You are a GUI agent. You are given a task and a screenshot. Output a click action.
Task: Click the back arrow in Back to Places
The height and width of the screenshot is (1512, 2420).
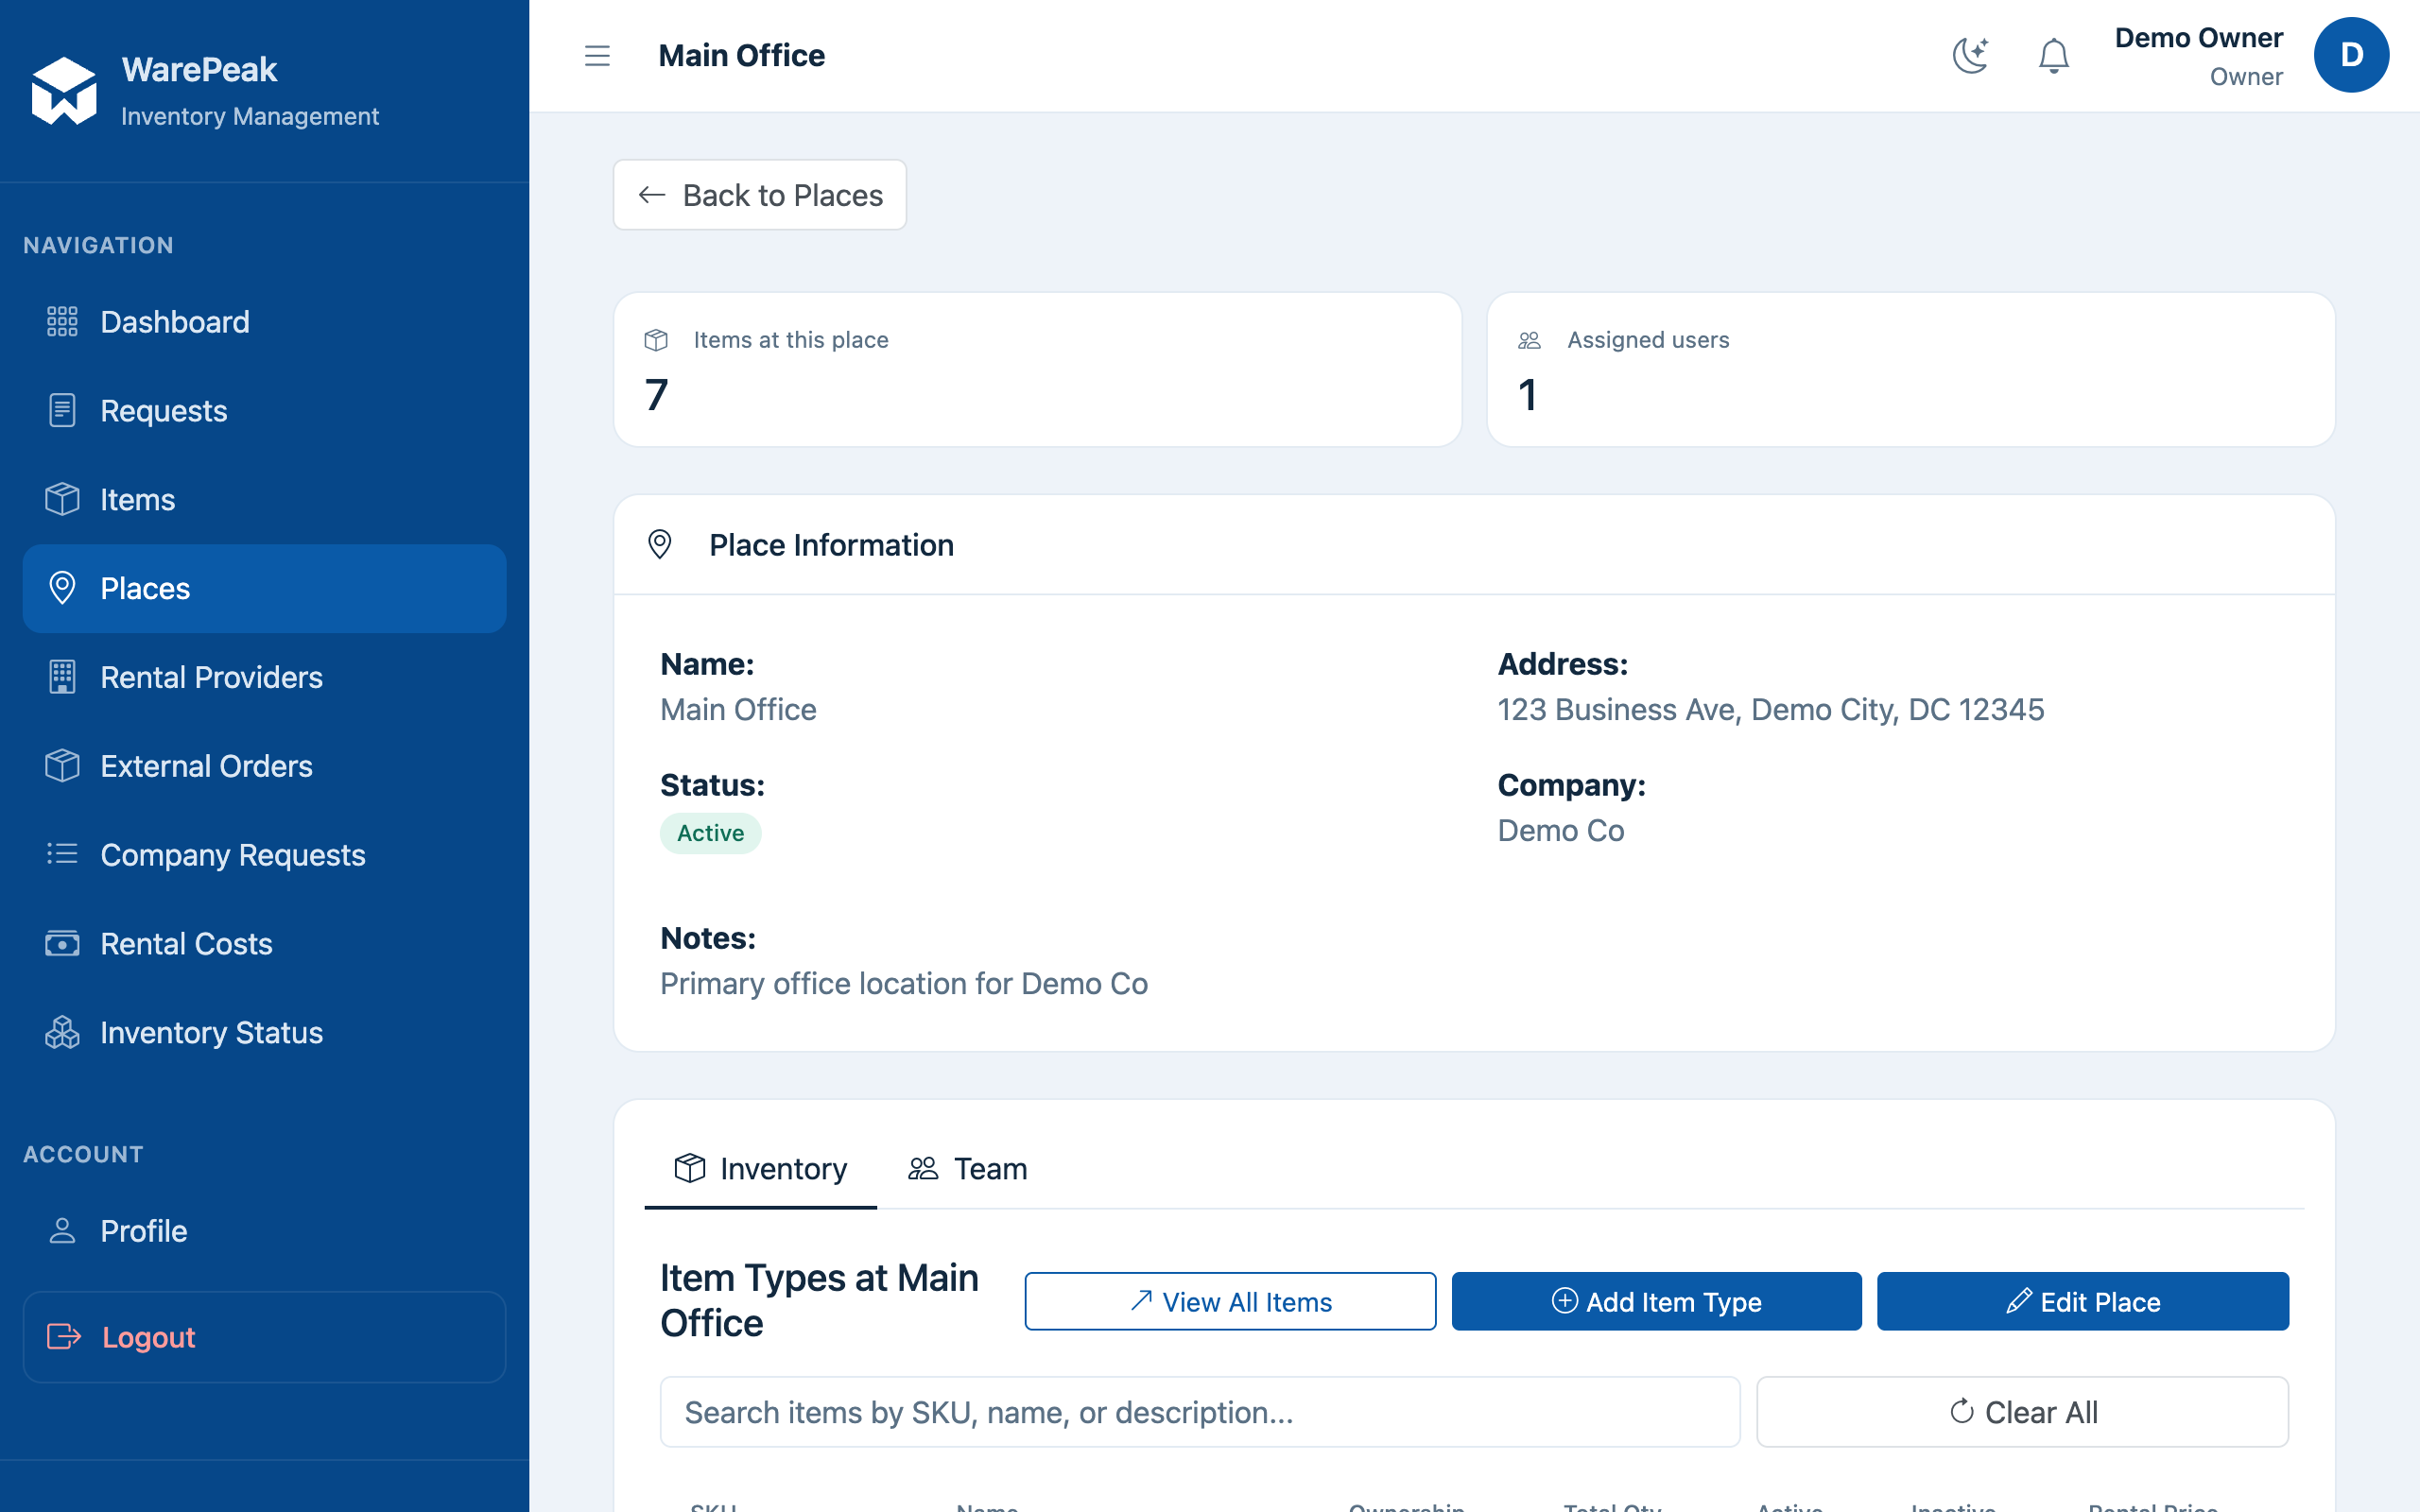[x=652, y=195]
